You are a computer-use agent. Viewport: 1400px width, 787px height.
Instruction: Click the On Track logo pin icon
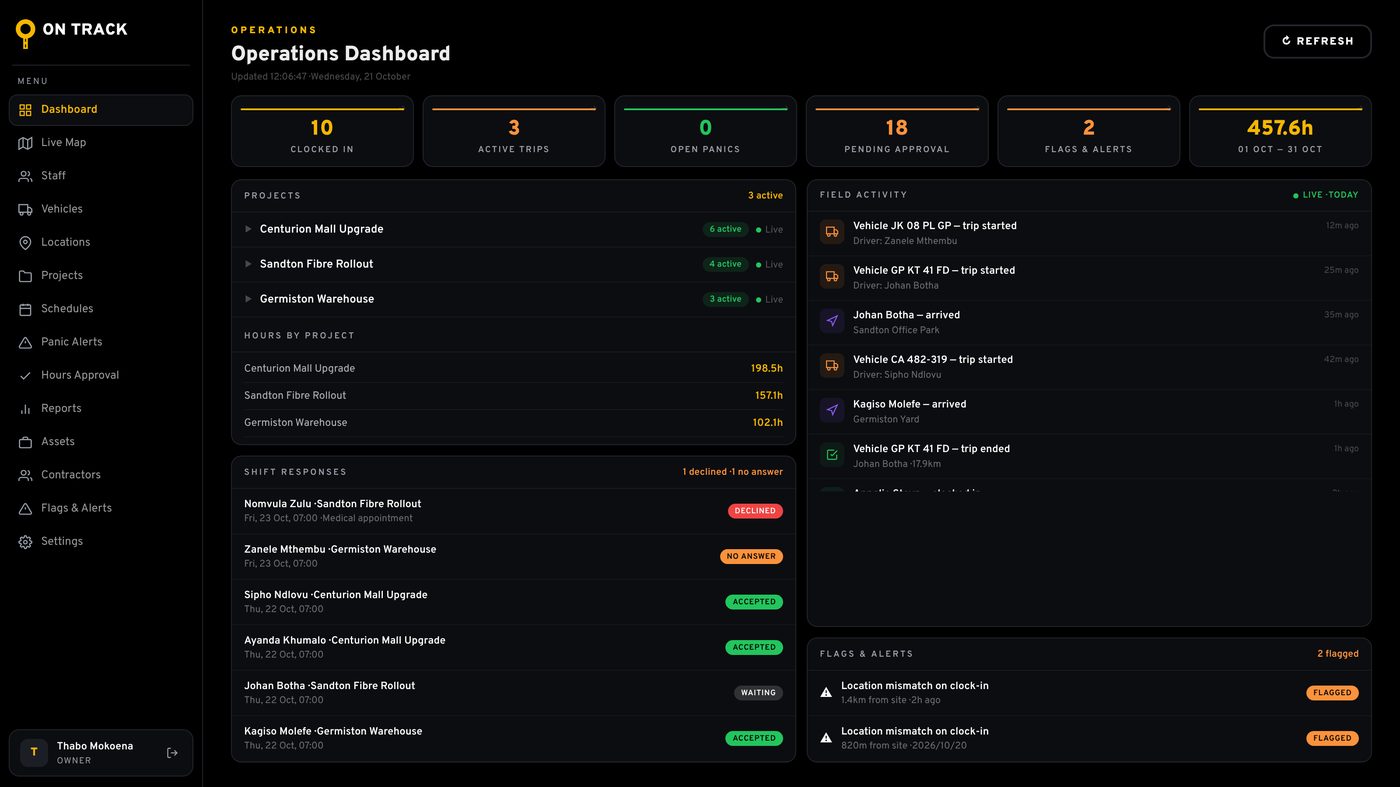point(25,33)
